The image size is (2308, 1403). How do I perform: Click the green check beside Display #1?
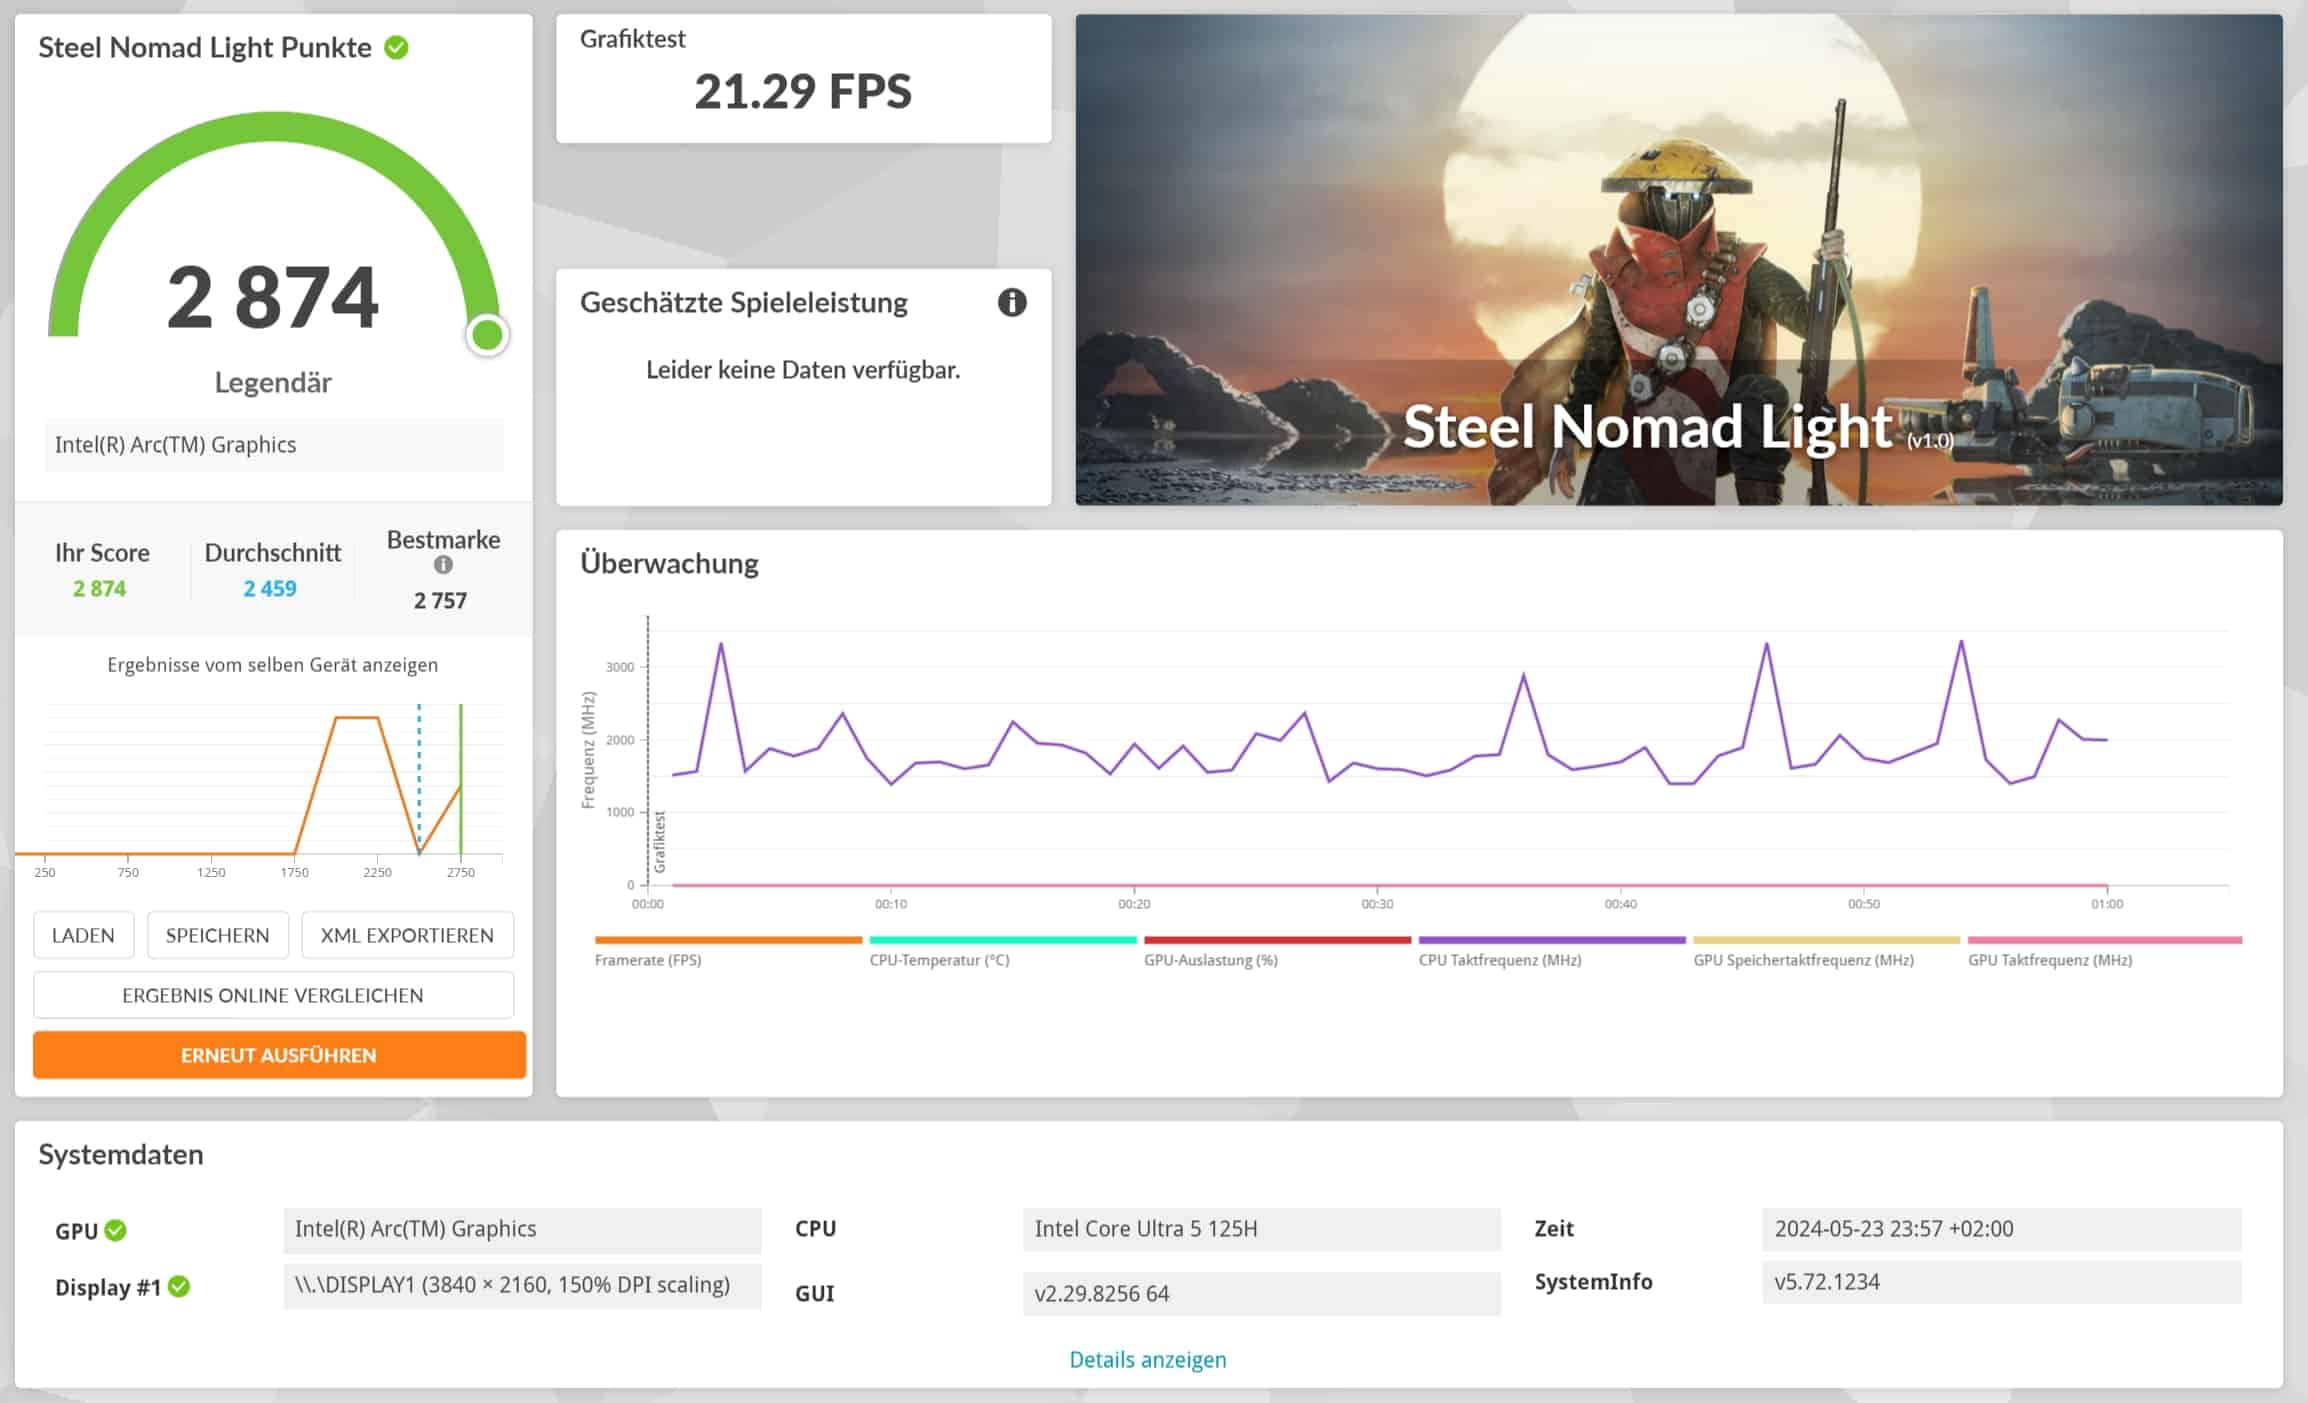179,1287
